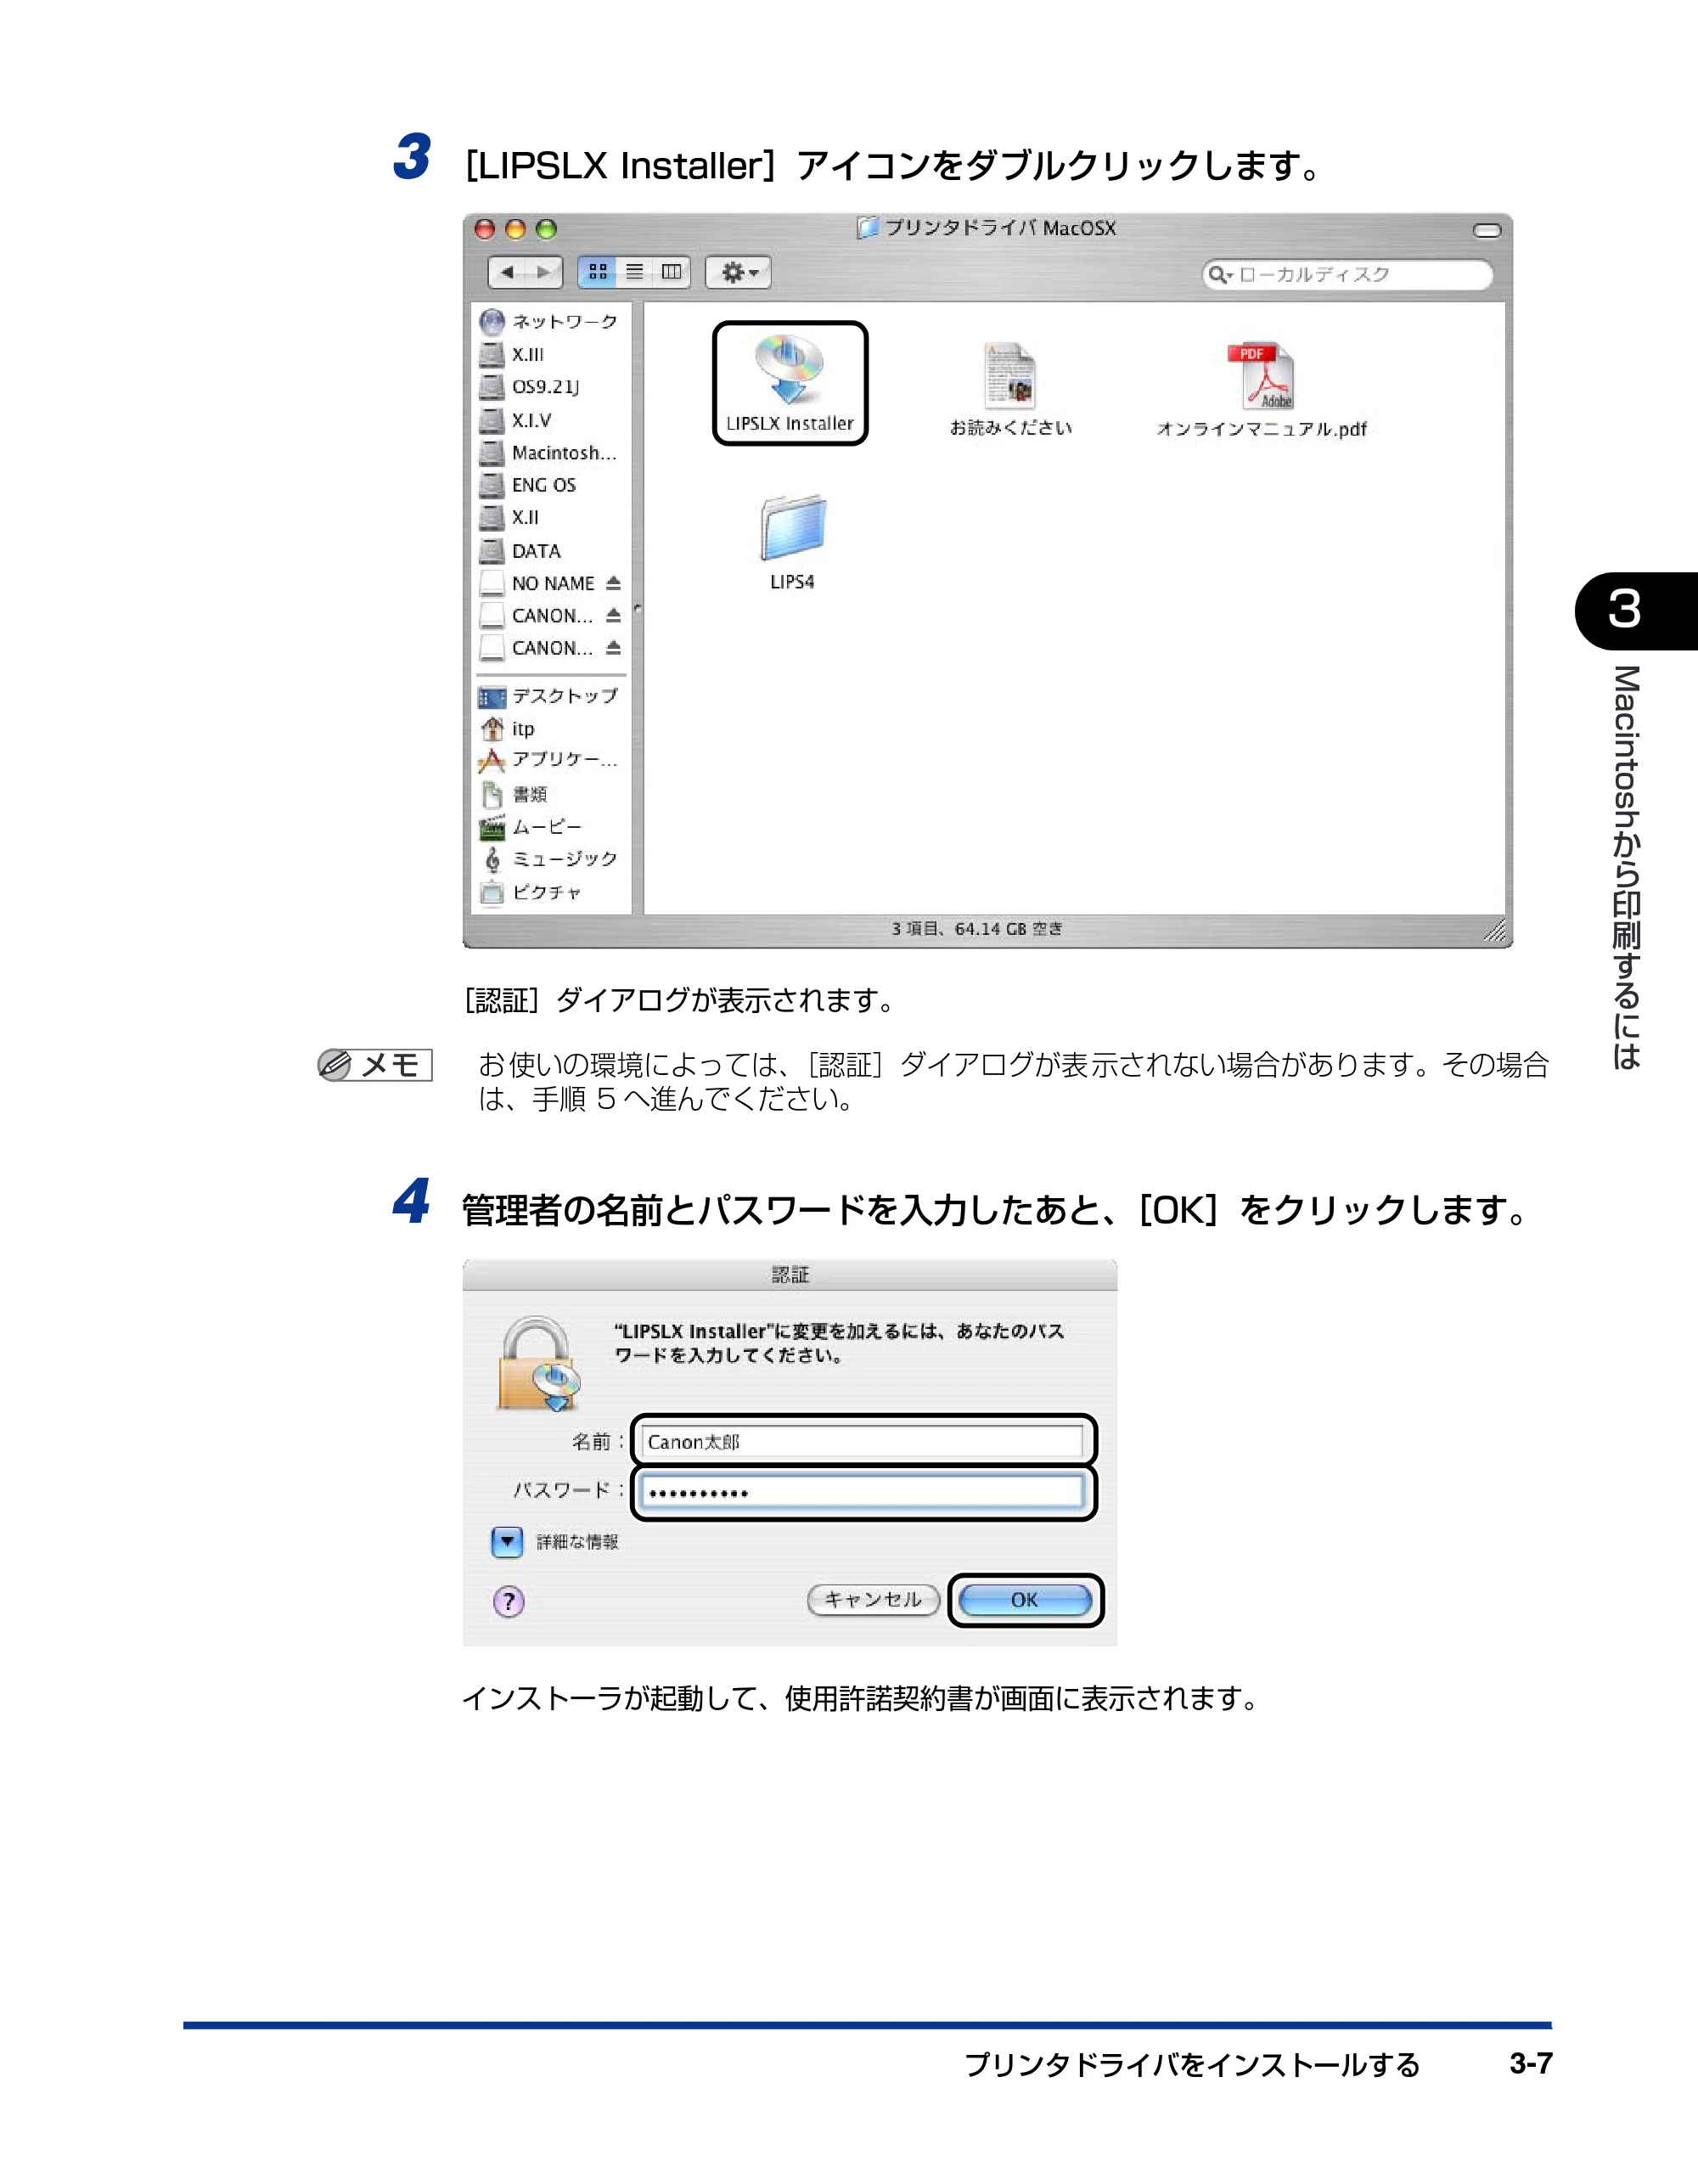Viewport: 1698px width, 2184px height.
Task: Open デスクトップ in the sidebar
Action: click(548, 696)
